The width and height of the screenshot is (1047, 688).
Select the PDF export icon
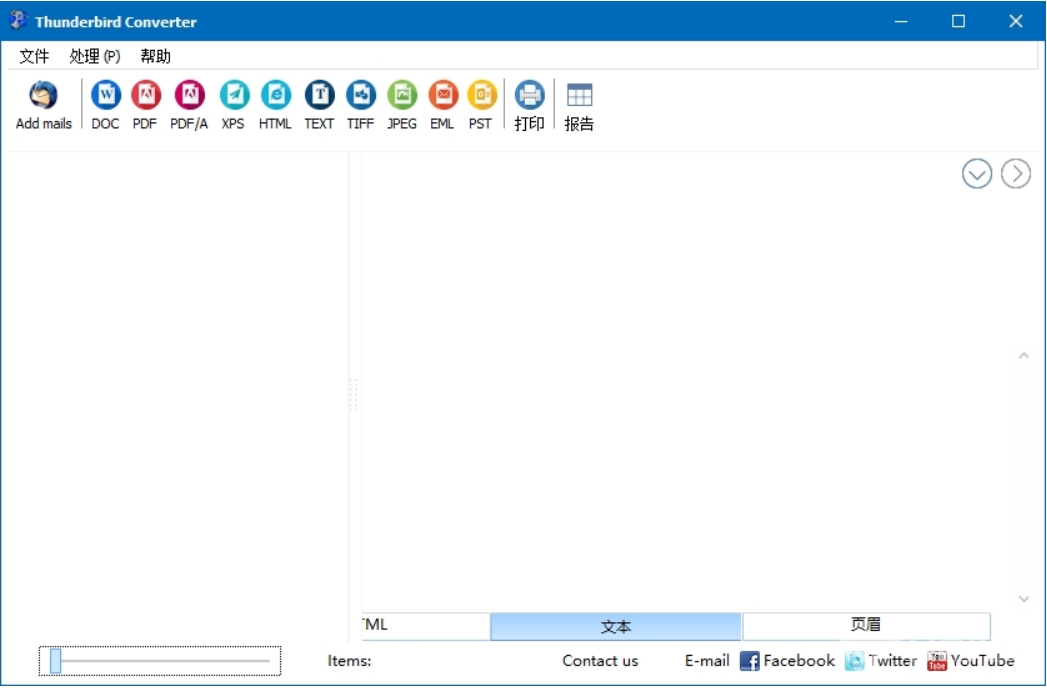(x=146, y=96)
